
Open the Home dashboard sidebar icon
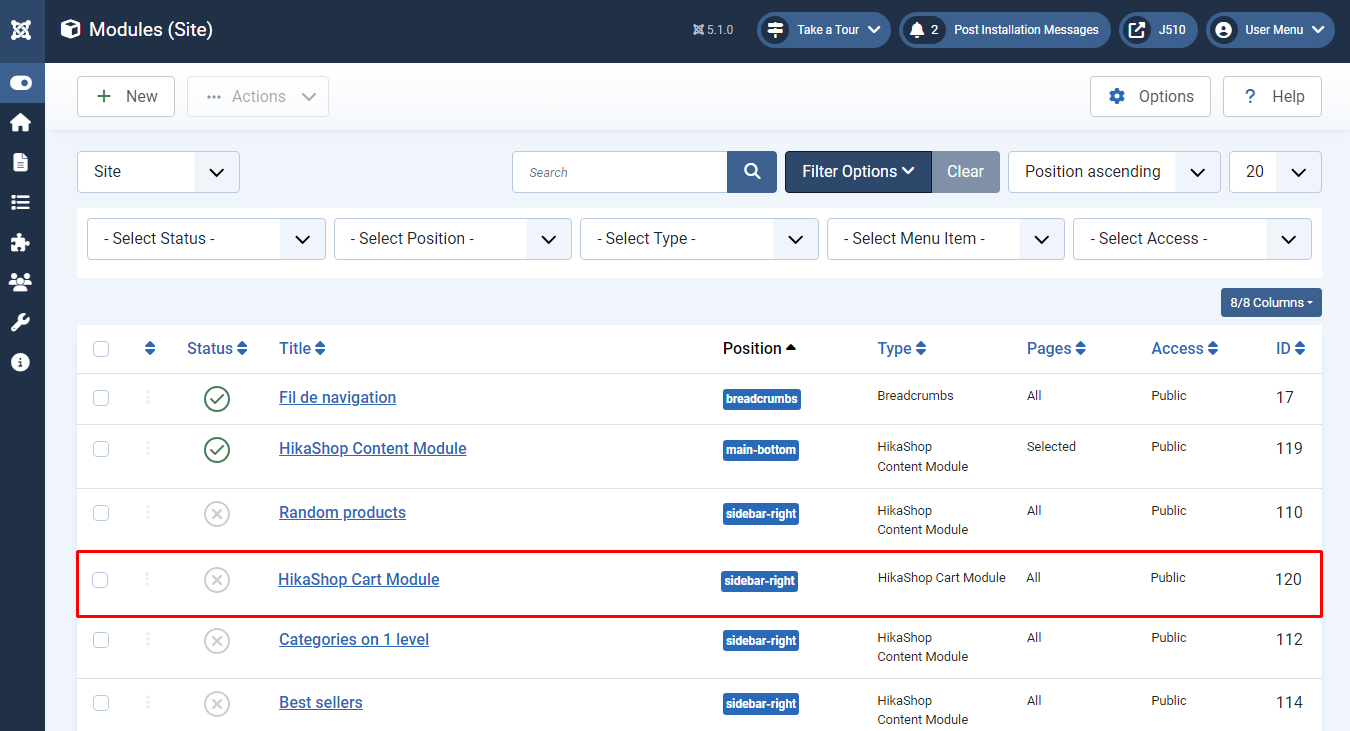[x=21, y=122]
